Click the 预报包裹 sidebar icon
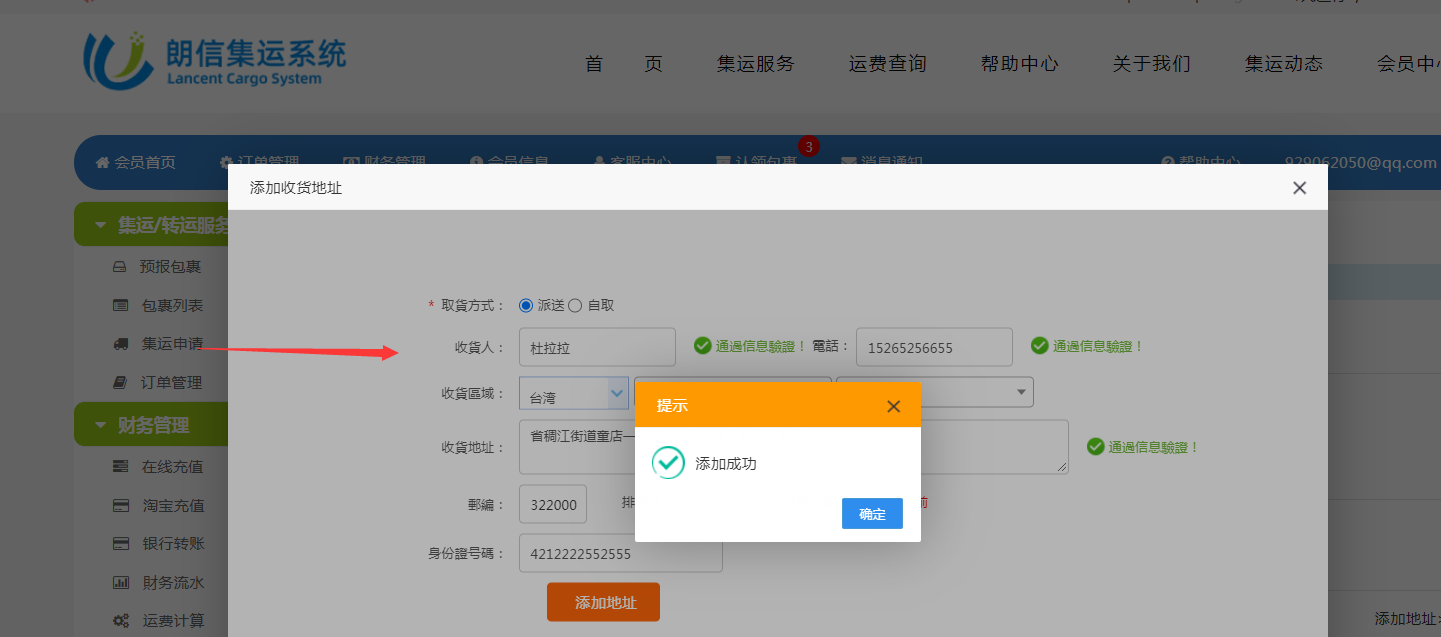This screenshot has height=637, width=1441. pyautogui.click(x=120, y=267)
